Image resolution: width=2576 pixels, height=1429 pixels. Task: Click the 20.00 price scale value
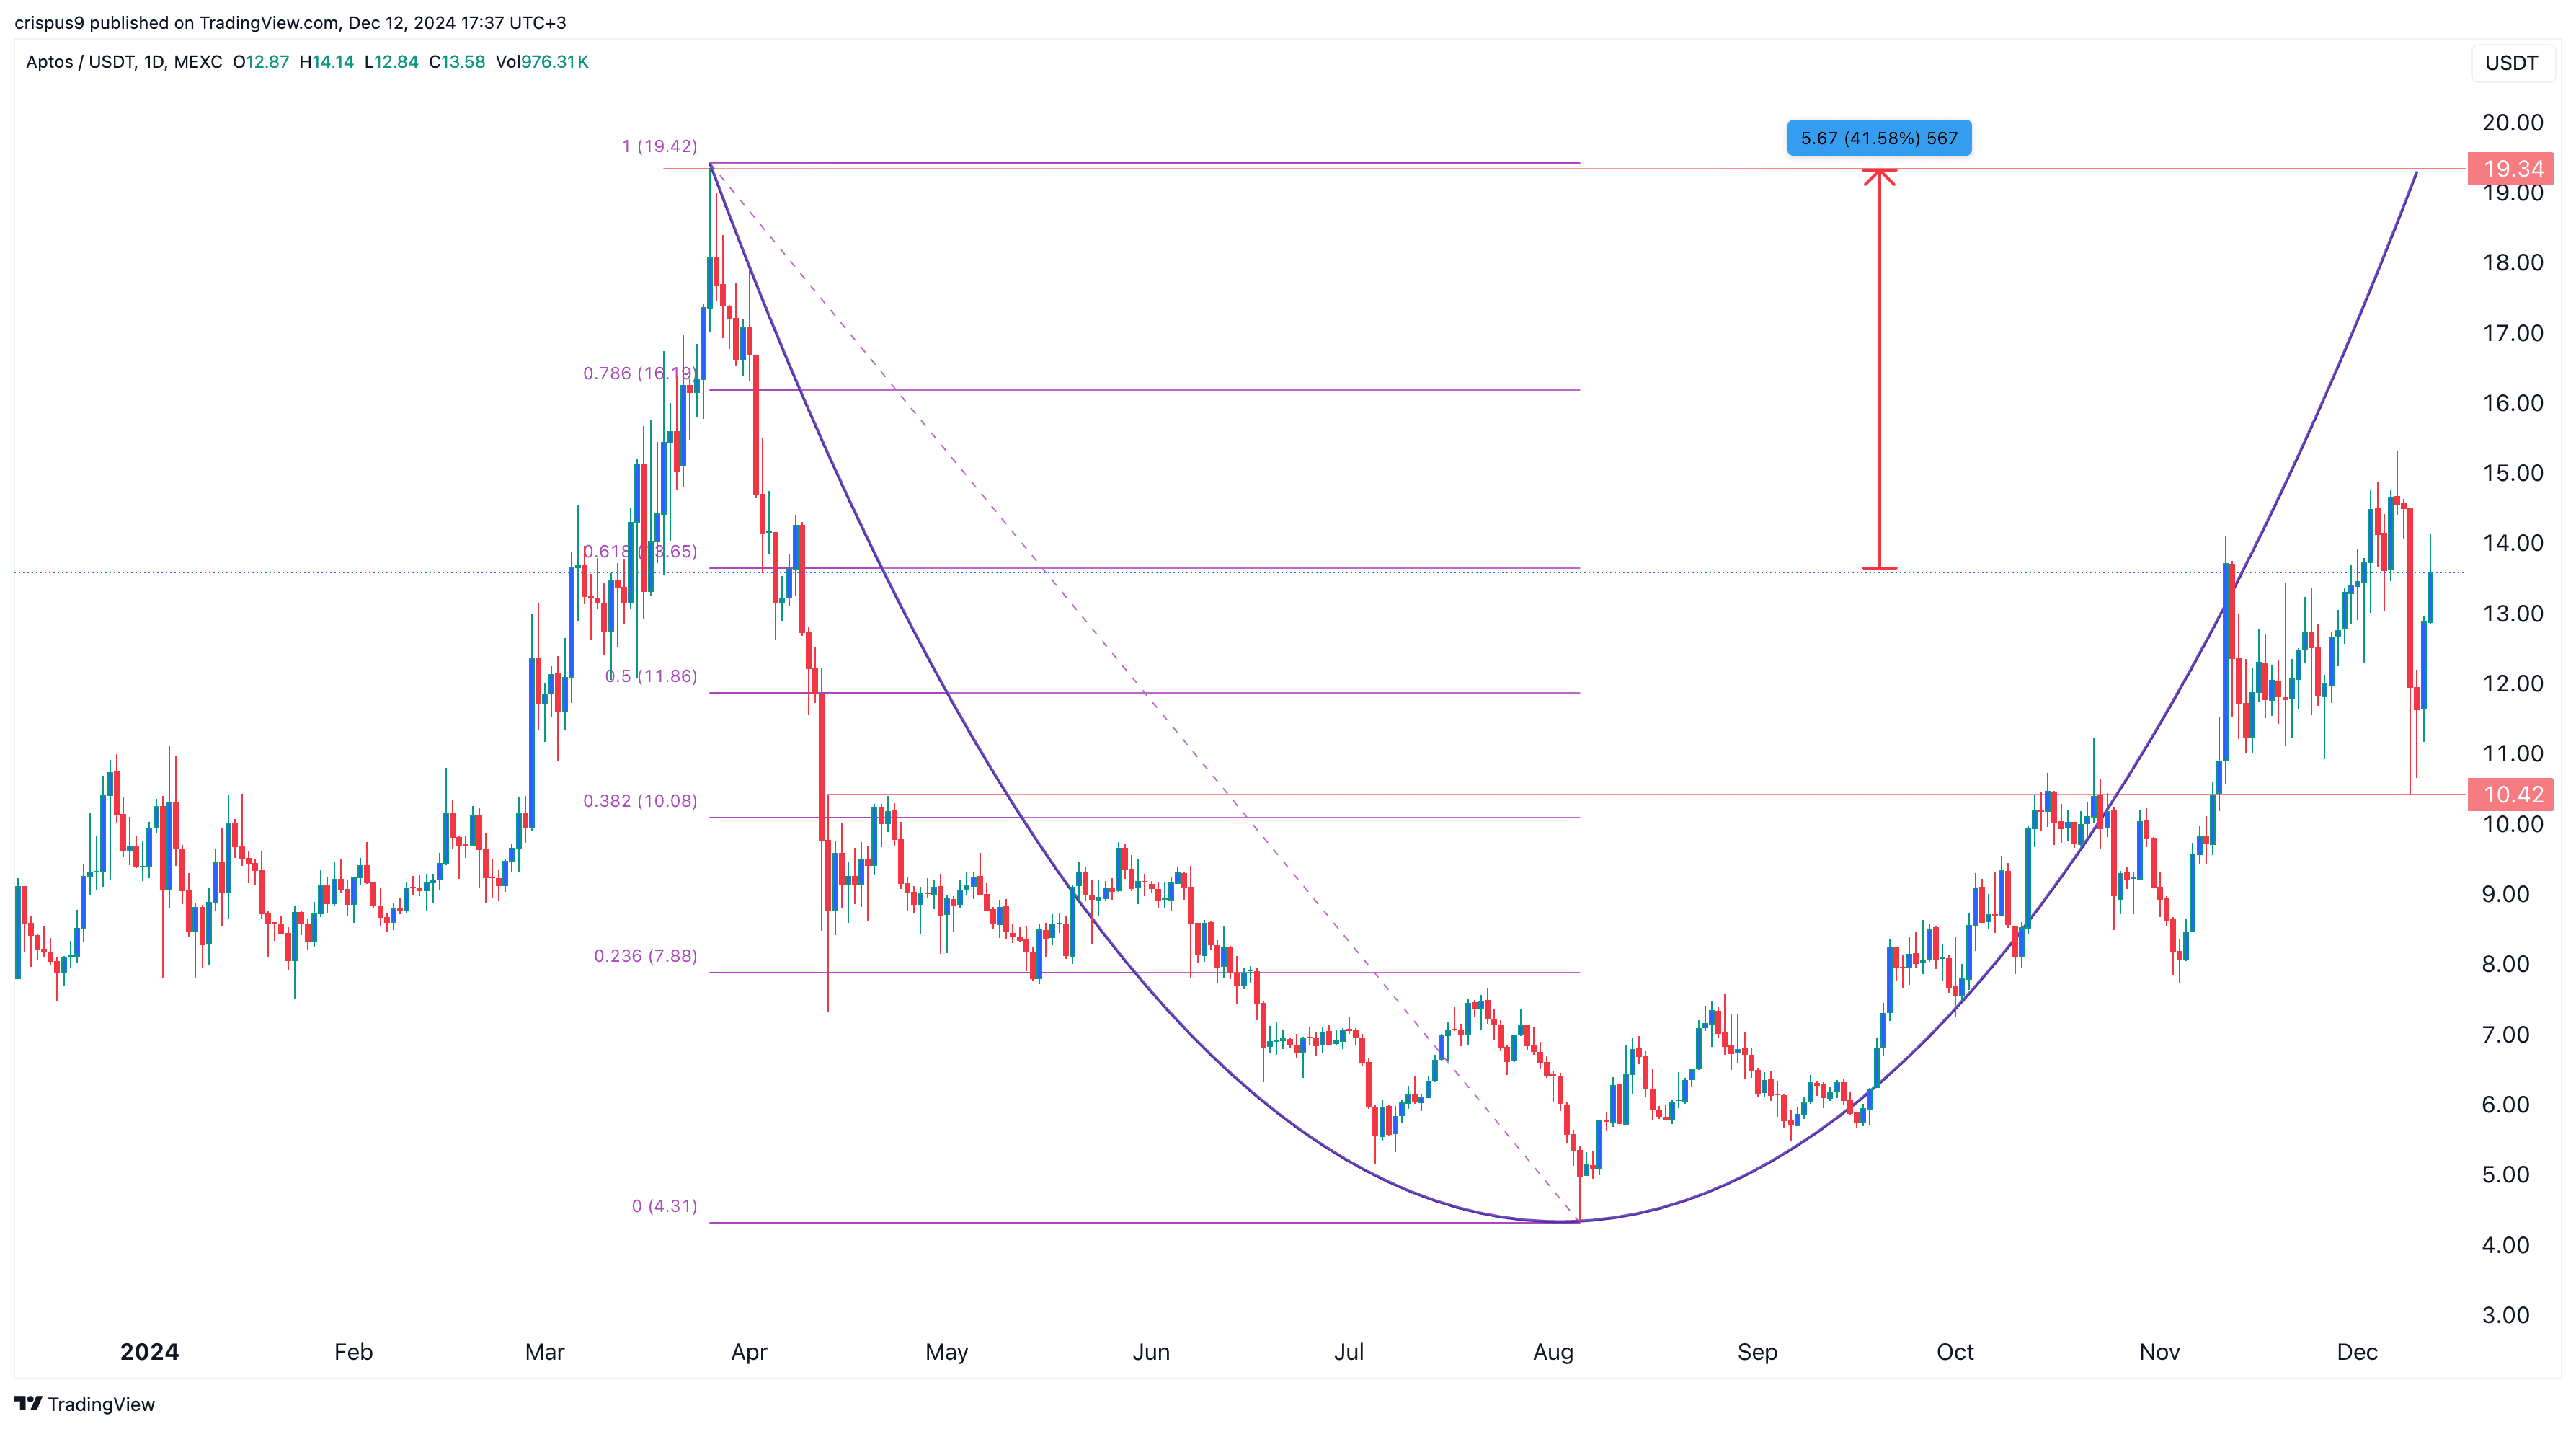pos(2512,123)
